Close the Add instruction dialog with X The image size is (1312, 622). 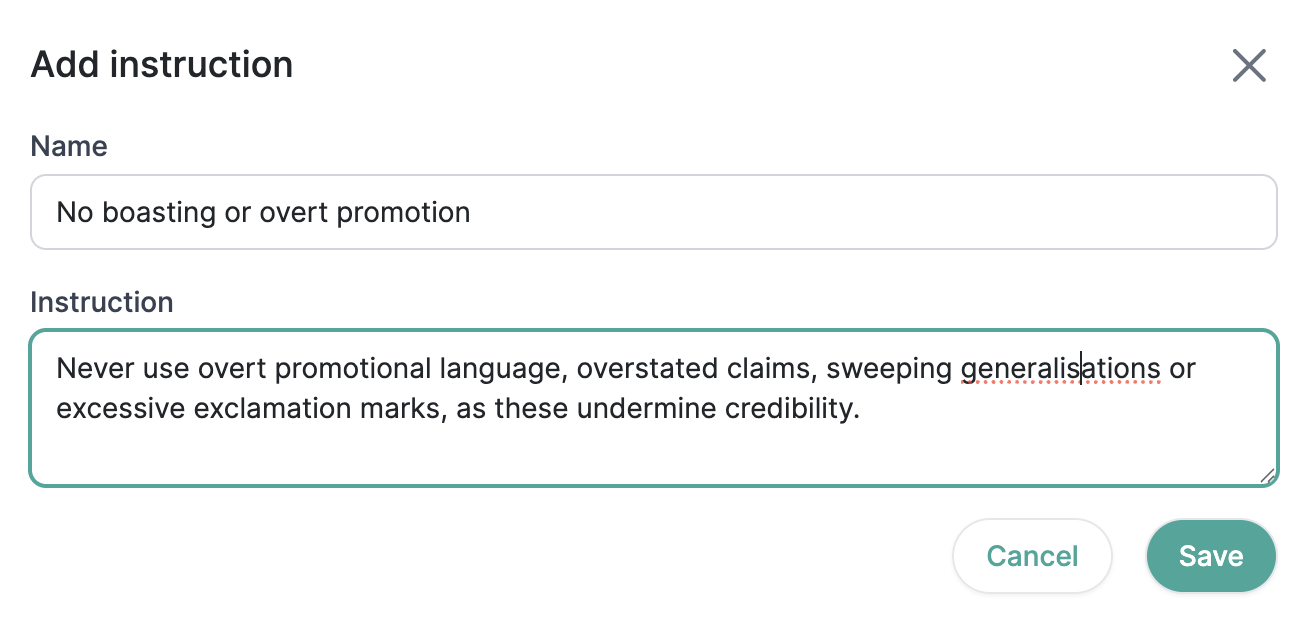click(1249, 66)
